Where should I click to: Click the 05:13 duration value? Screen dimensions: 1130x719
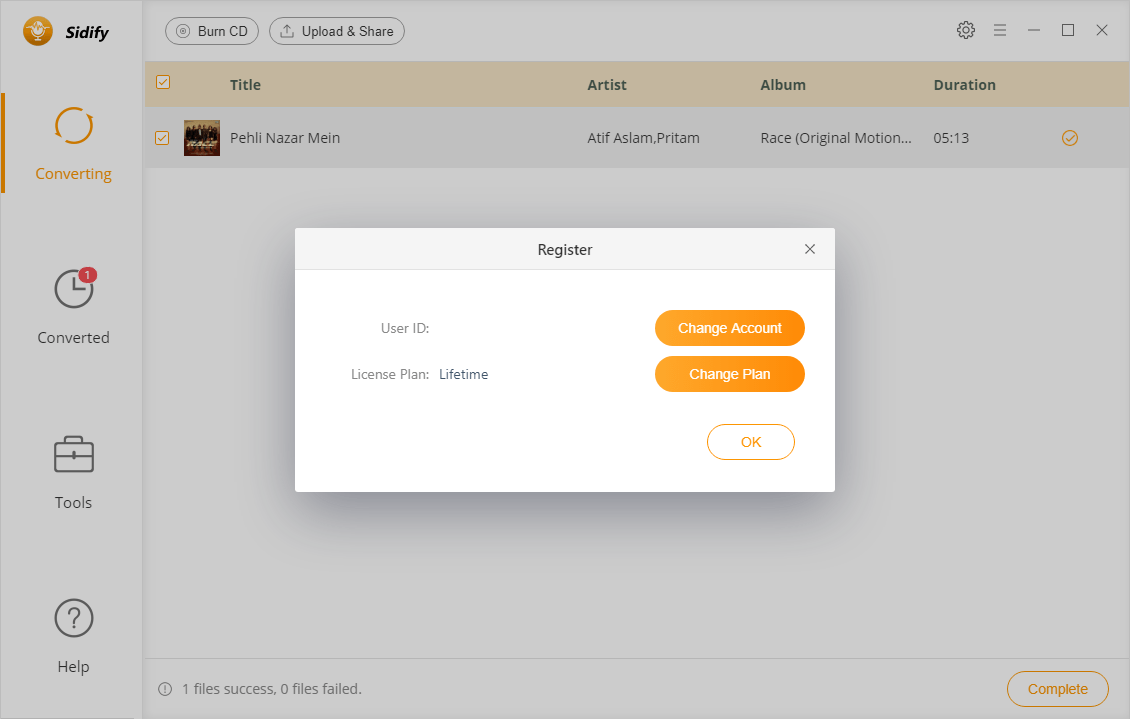[x=951, y=138]
